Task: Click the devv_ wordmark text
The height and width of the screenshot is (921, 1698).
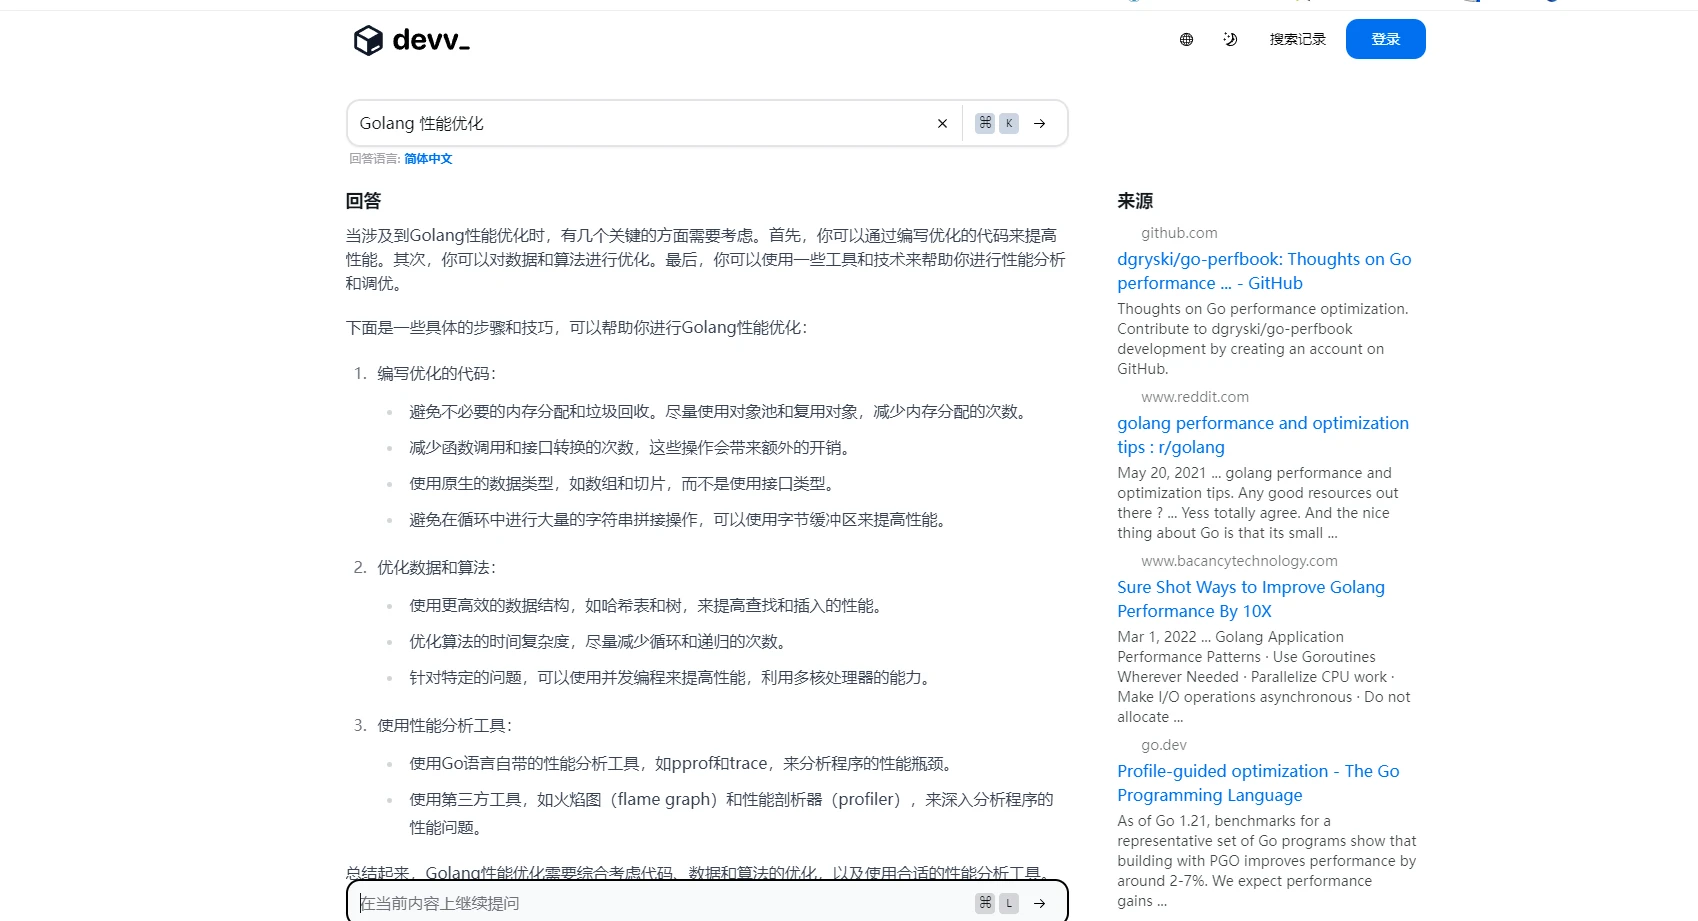Action: click(431, 40)
